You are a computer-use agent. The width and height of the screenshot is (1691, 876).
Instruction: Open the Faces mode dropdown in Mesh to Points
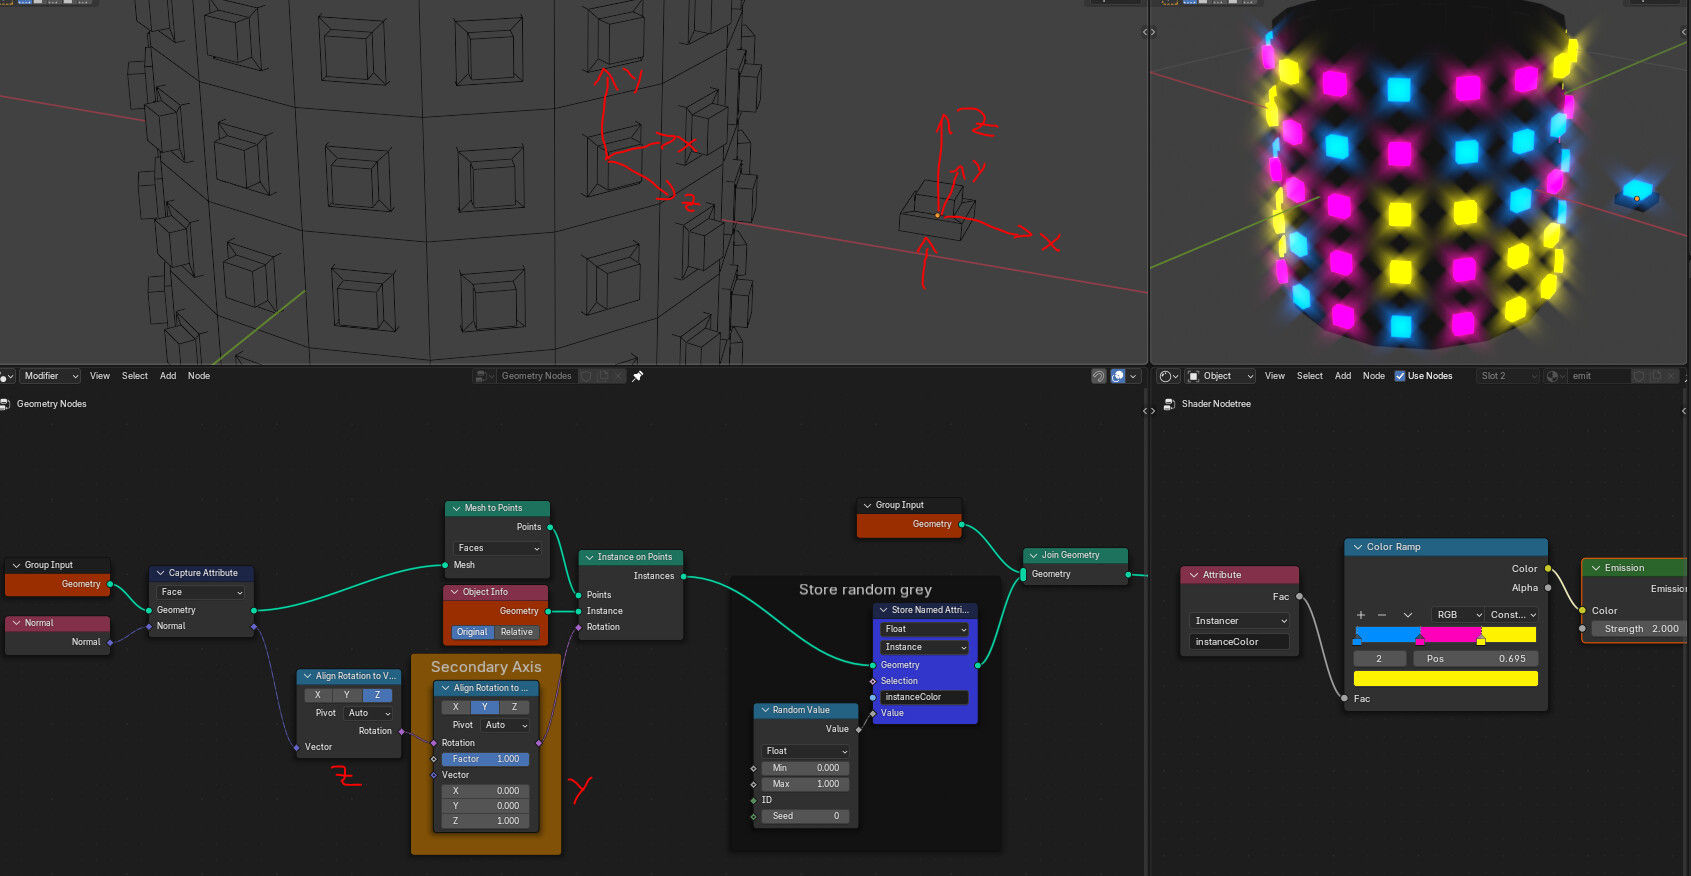[x=498, y=548]
